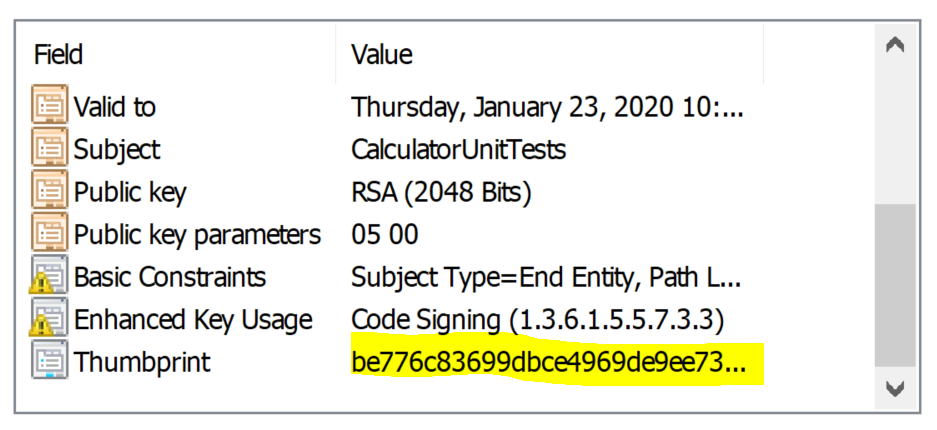Select the Basic Constraints row label
937x430 pixels.
[170, 277]
